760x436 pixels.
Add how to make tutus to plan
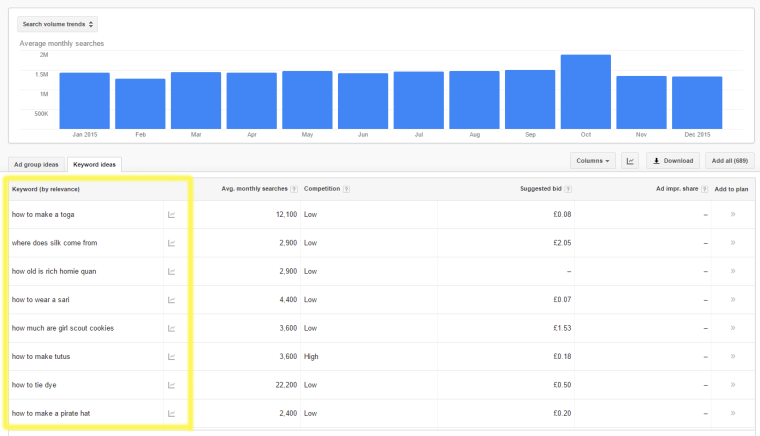tap(733, 357)
